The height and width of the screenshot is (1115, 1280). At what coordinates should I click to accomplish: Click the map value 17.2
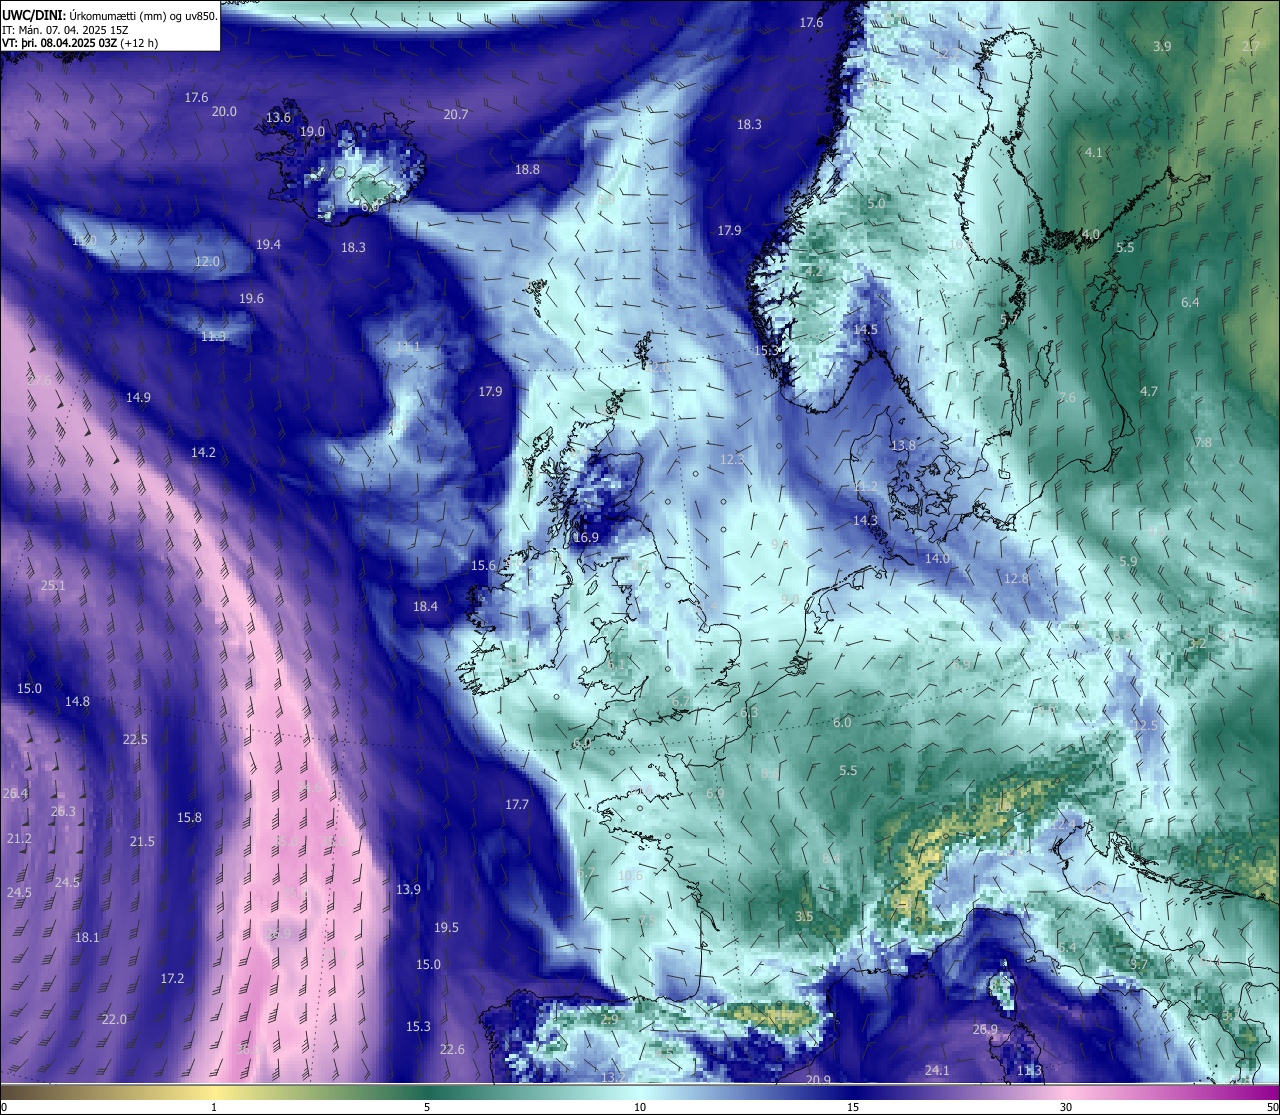[172, 979]
